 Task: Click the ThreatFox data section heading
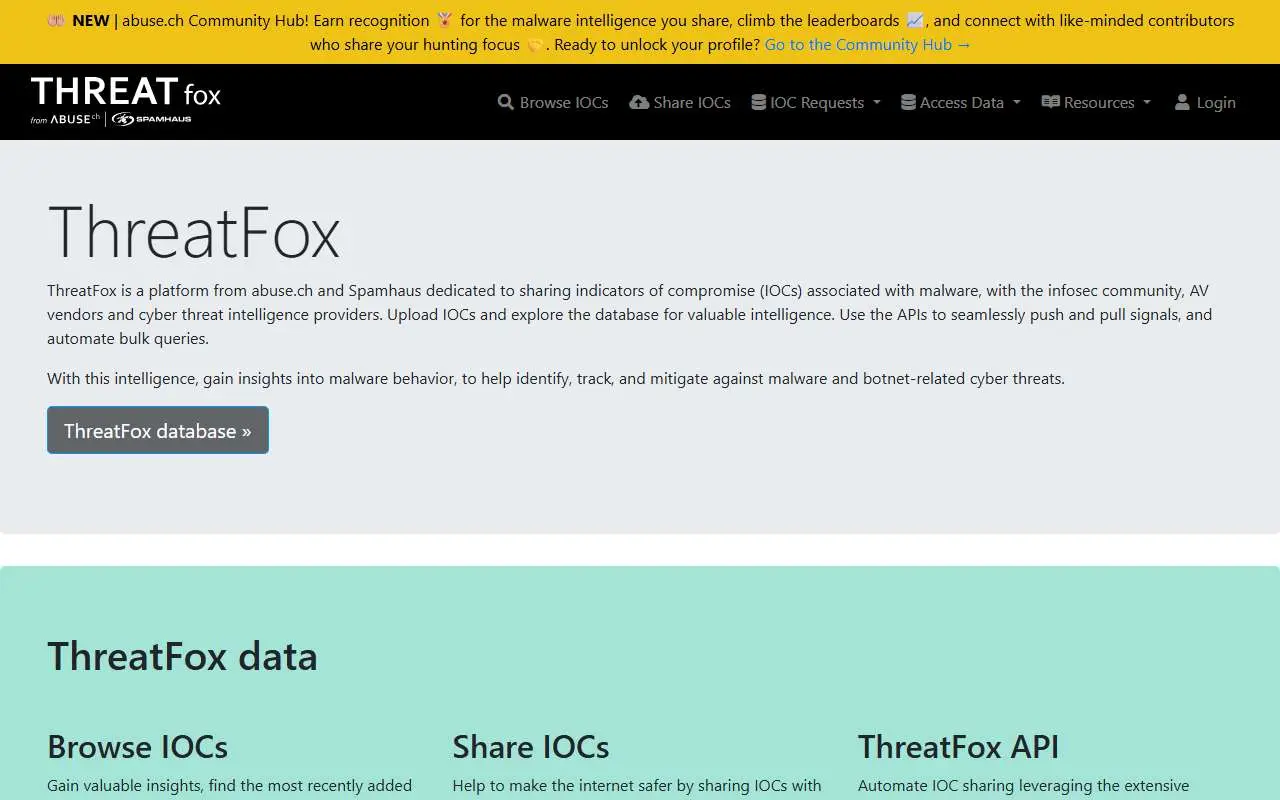(182, 656)
